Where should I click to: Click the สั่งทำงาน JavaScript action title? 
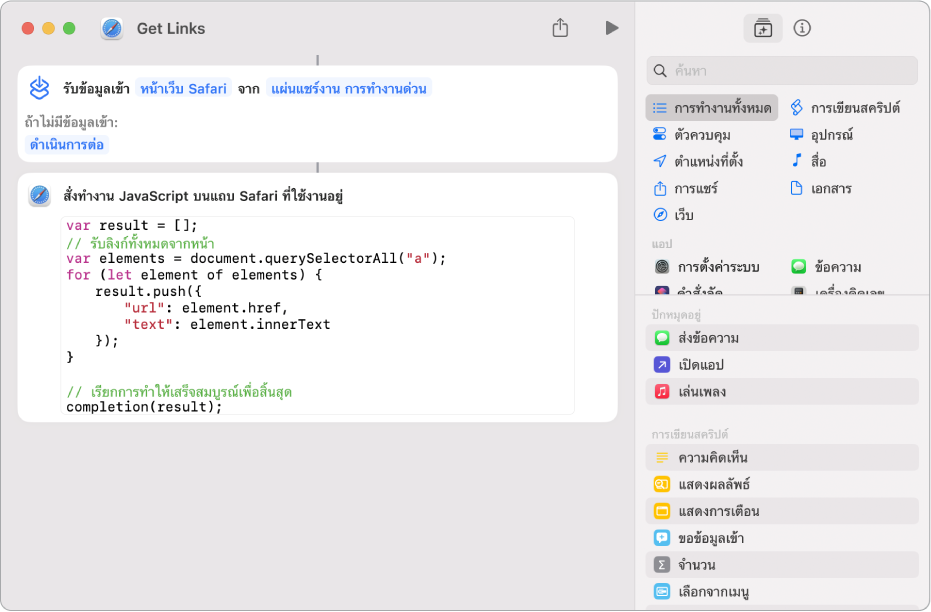click(203, 196)
